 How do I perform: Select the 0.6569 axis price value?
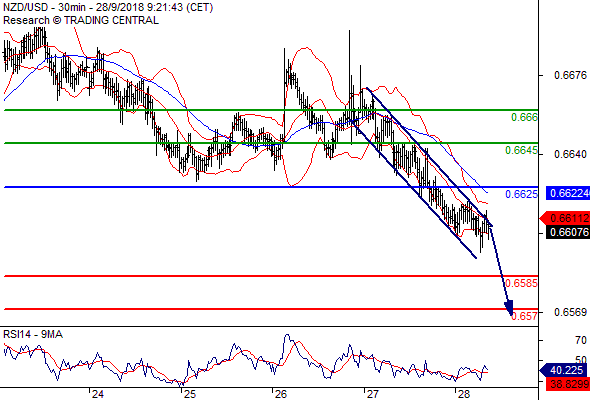[570, 312]
